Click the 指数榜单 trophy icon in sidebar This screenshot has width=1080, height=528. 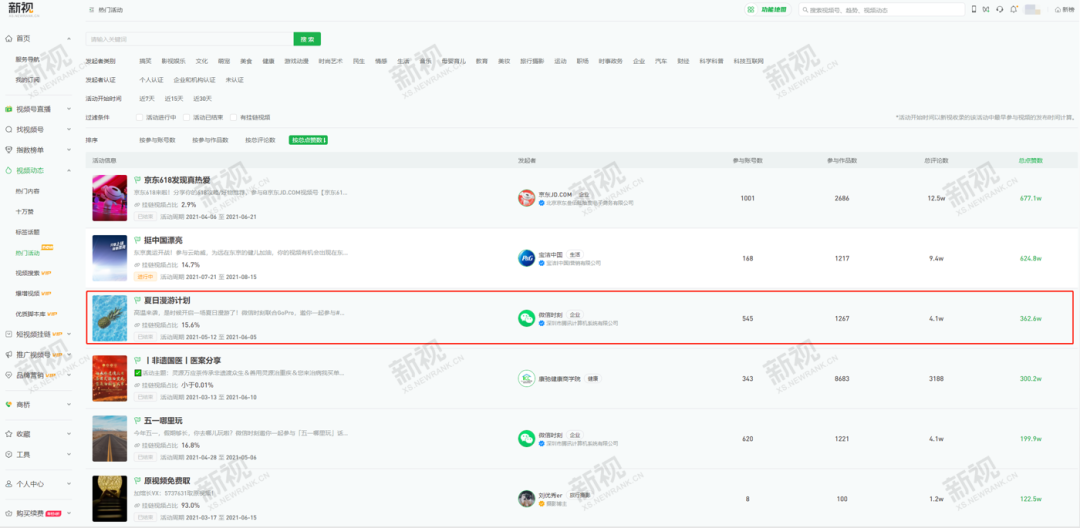pyautogui.click(x=8, y=149)
